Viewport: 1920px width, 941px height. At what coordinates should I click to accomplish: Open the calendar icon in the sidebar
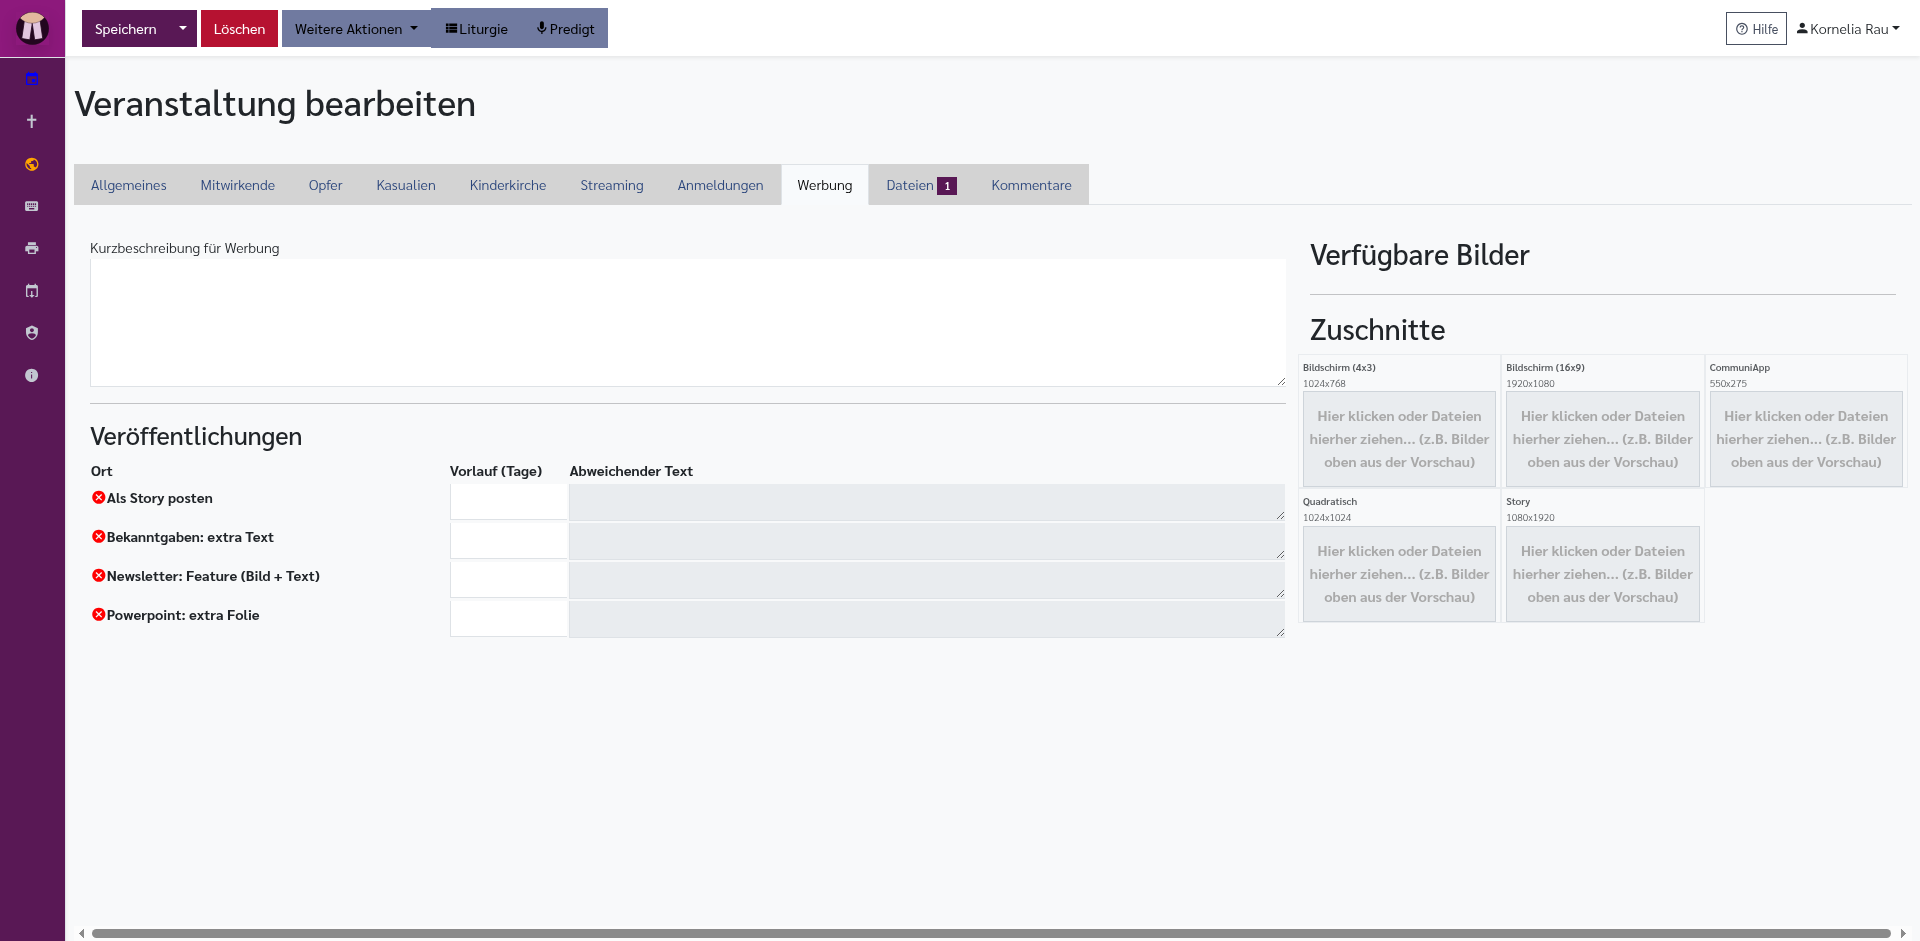pos(32,79)
